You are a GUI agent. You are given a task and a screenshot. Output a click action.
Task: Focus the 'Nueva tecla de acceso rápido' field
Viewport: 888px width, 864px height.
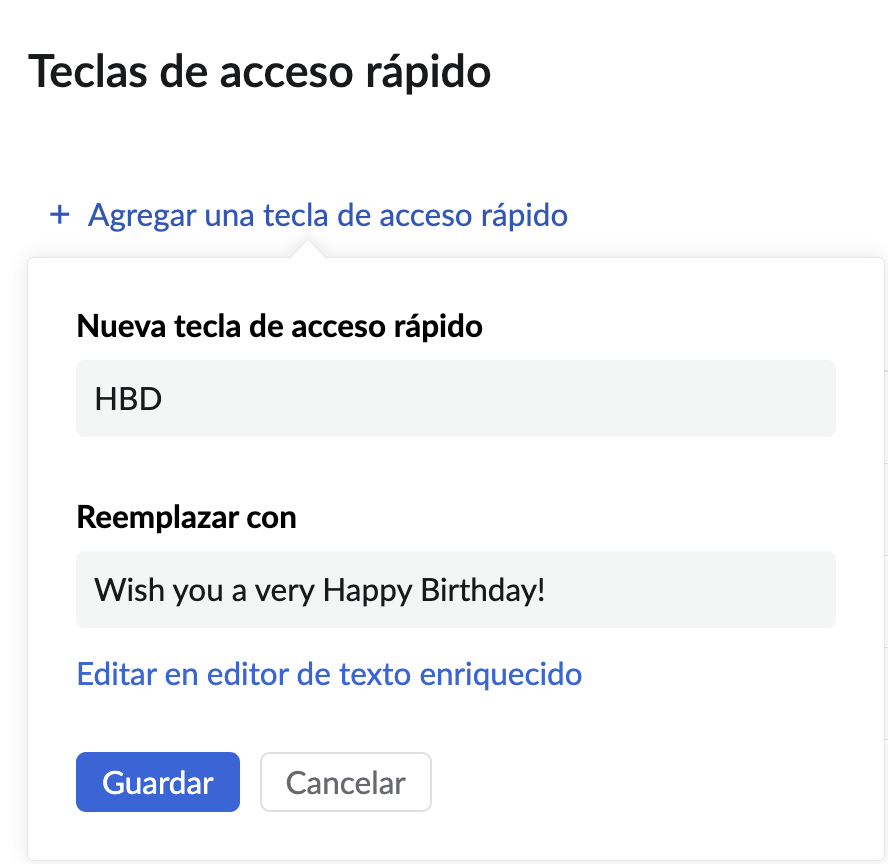point(455,398)
